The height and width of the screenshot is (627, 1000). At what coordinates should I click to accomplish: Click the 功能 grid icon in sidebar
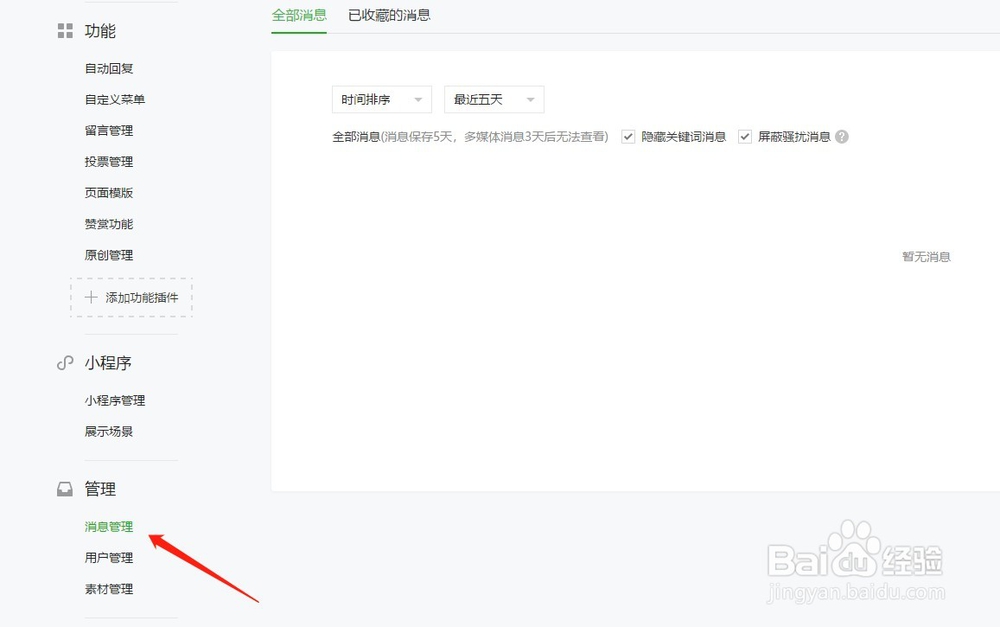[x=65, y=31]
